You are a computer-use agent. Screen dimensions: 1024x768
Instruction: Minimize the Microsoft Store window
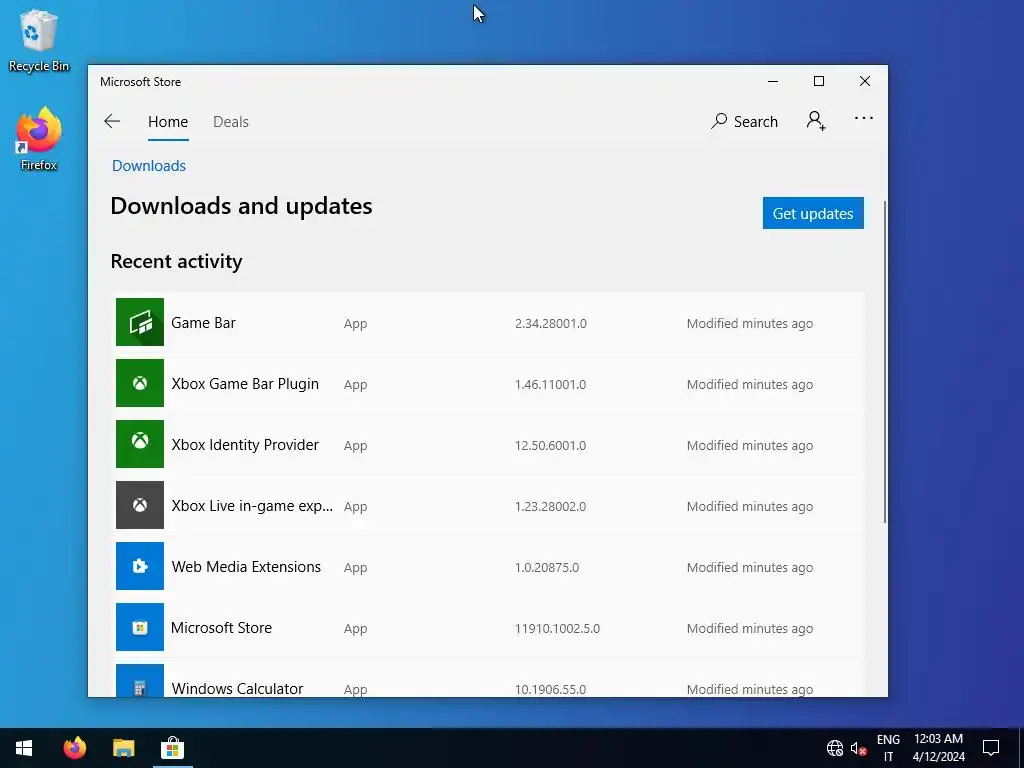(x=773, y=82)
